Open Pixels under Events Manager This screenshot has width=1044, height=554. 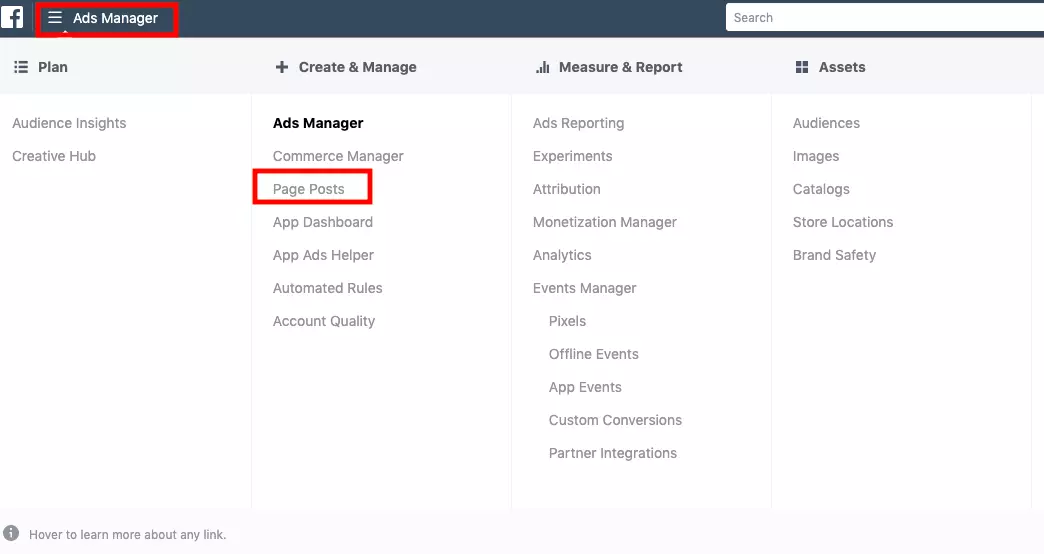(x=567, y=321)
